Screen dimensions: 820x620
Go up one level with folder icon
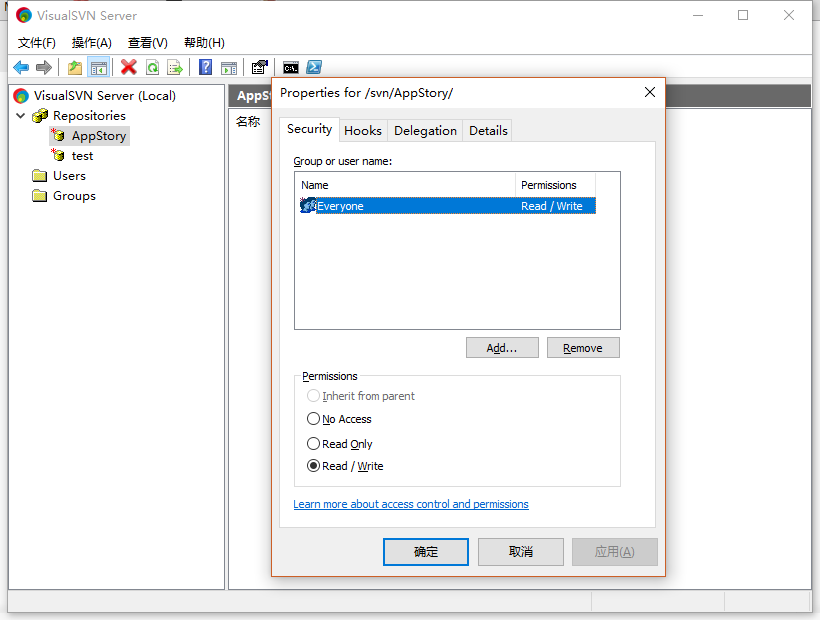(x=75, y=67)
